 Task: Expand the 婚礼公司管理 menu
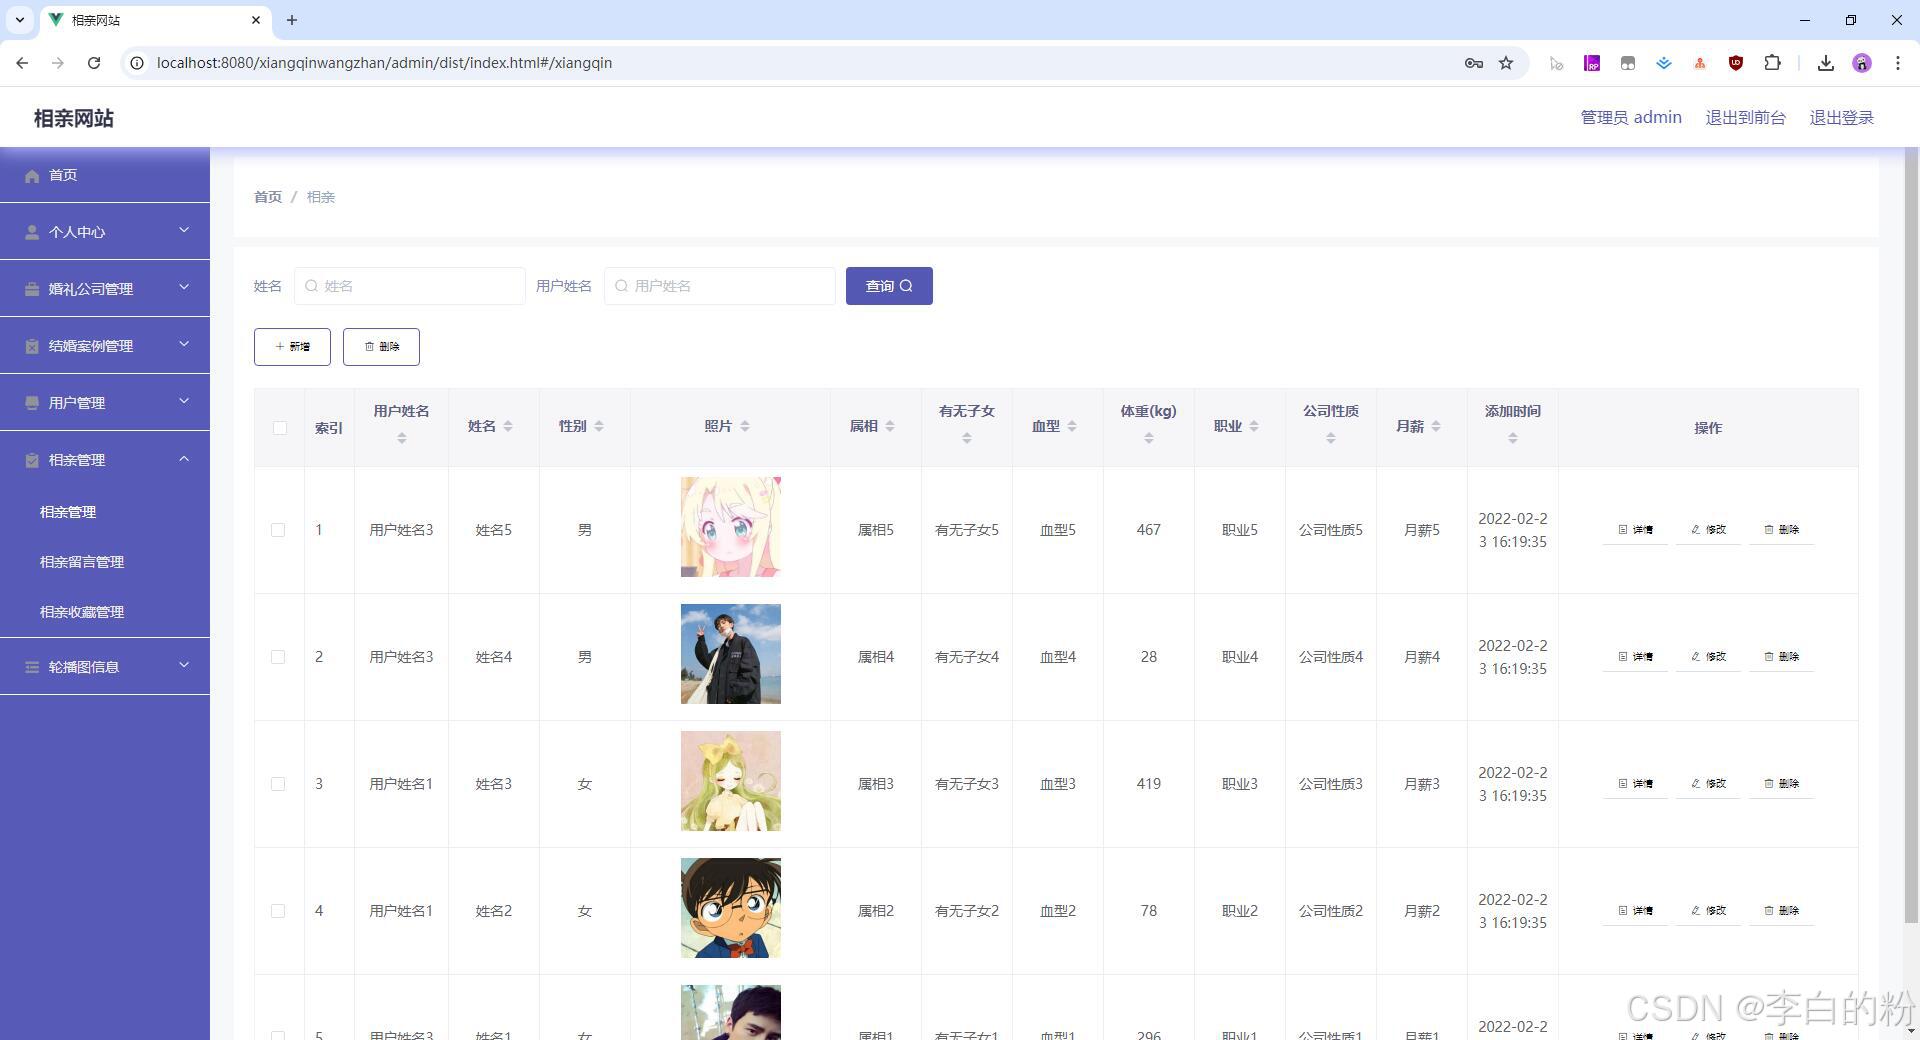click(x=184, y=288)
